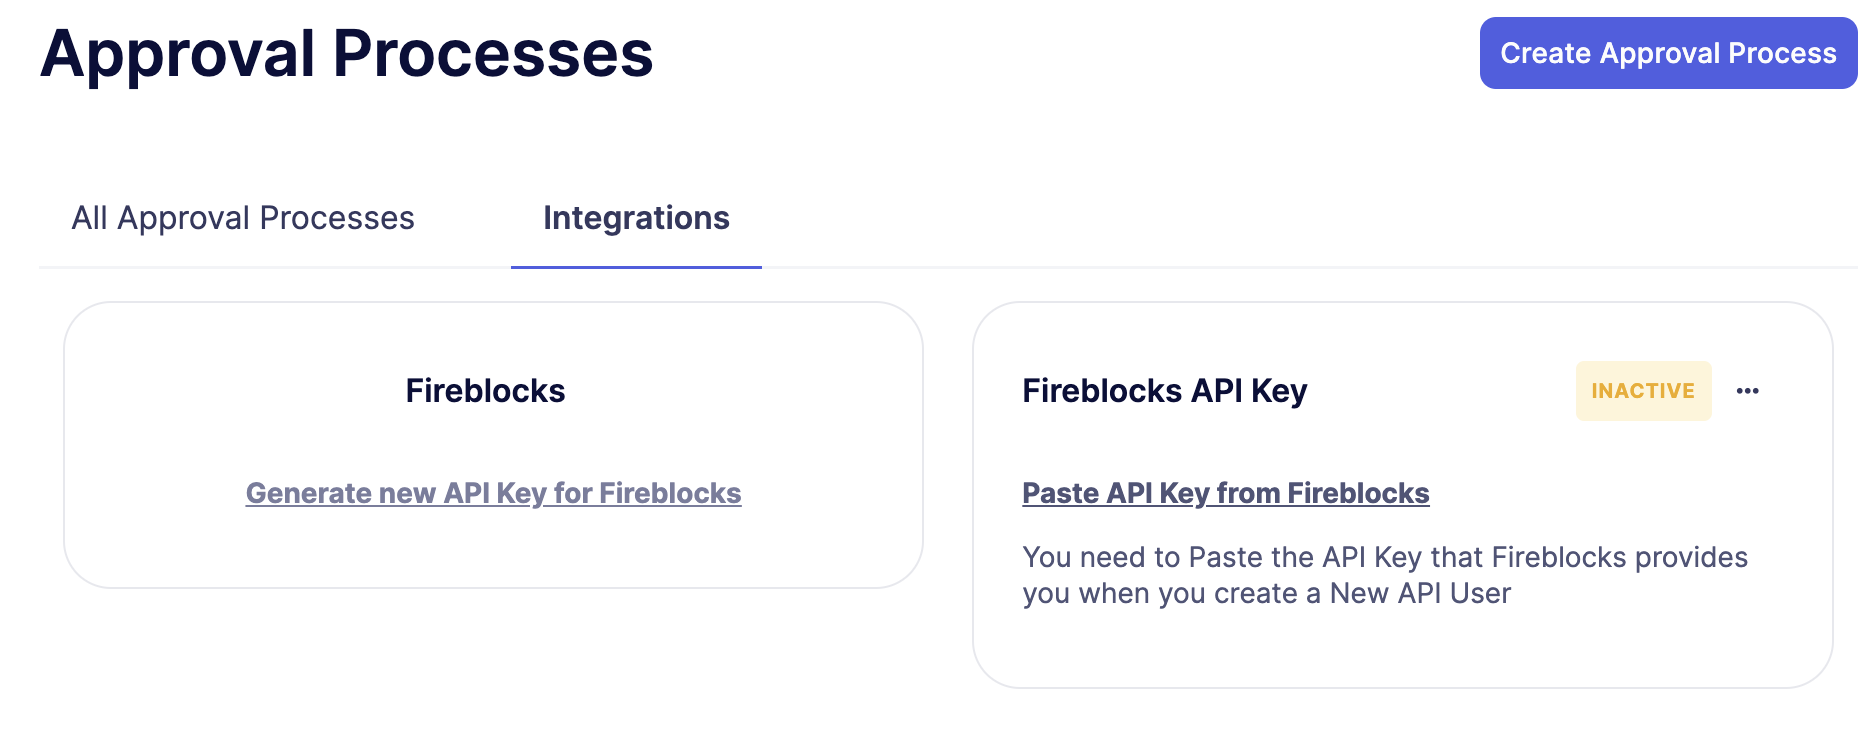Click the Fireblocks card header

pos(484,391)
